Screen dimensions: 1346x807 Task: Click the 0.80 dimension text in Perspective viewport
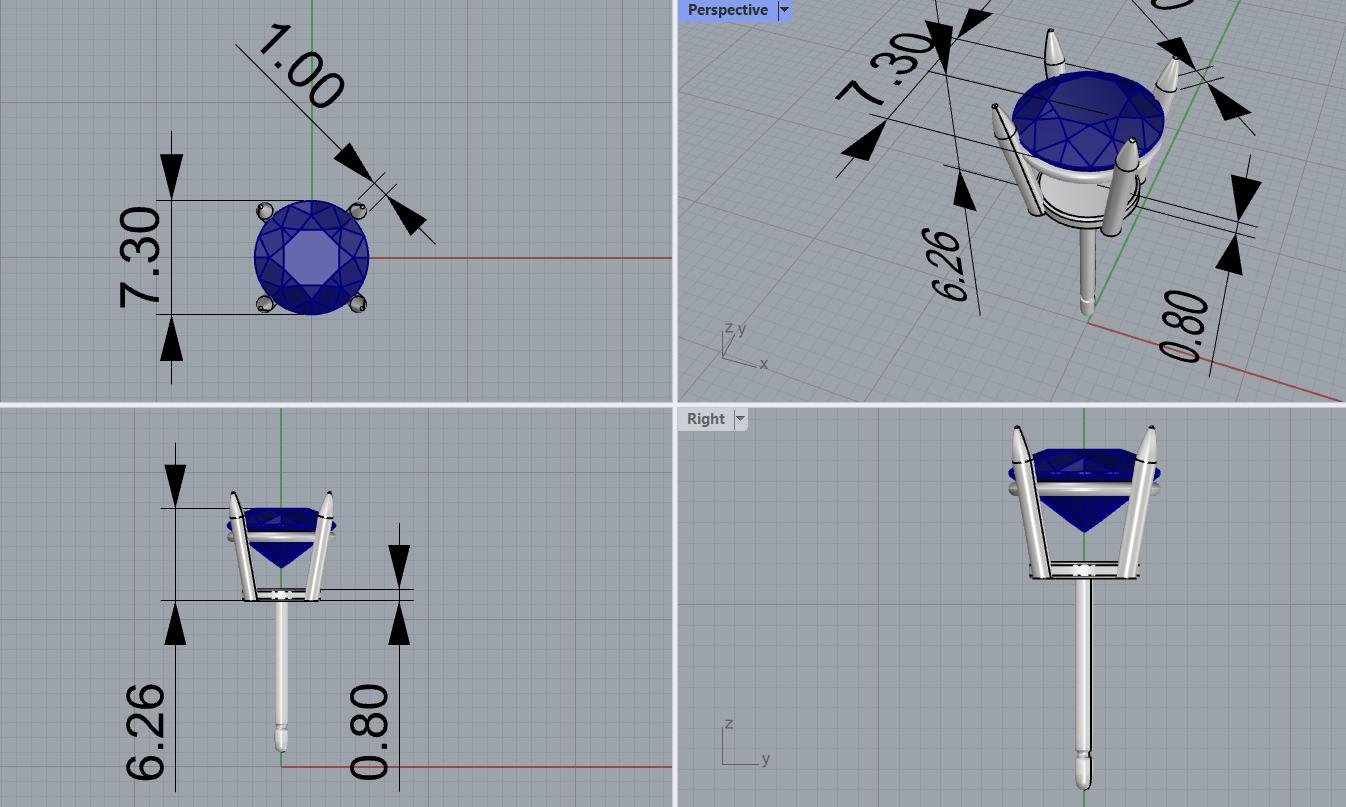[x=1184, y=326]
